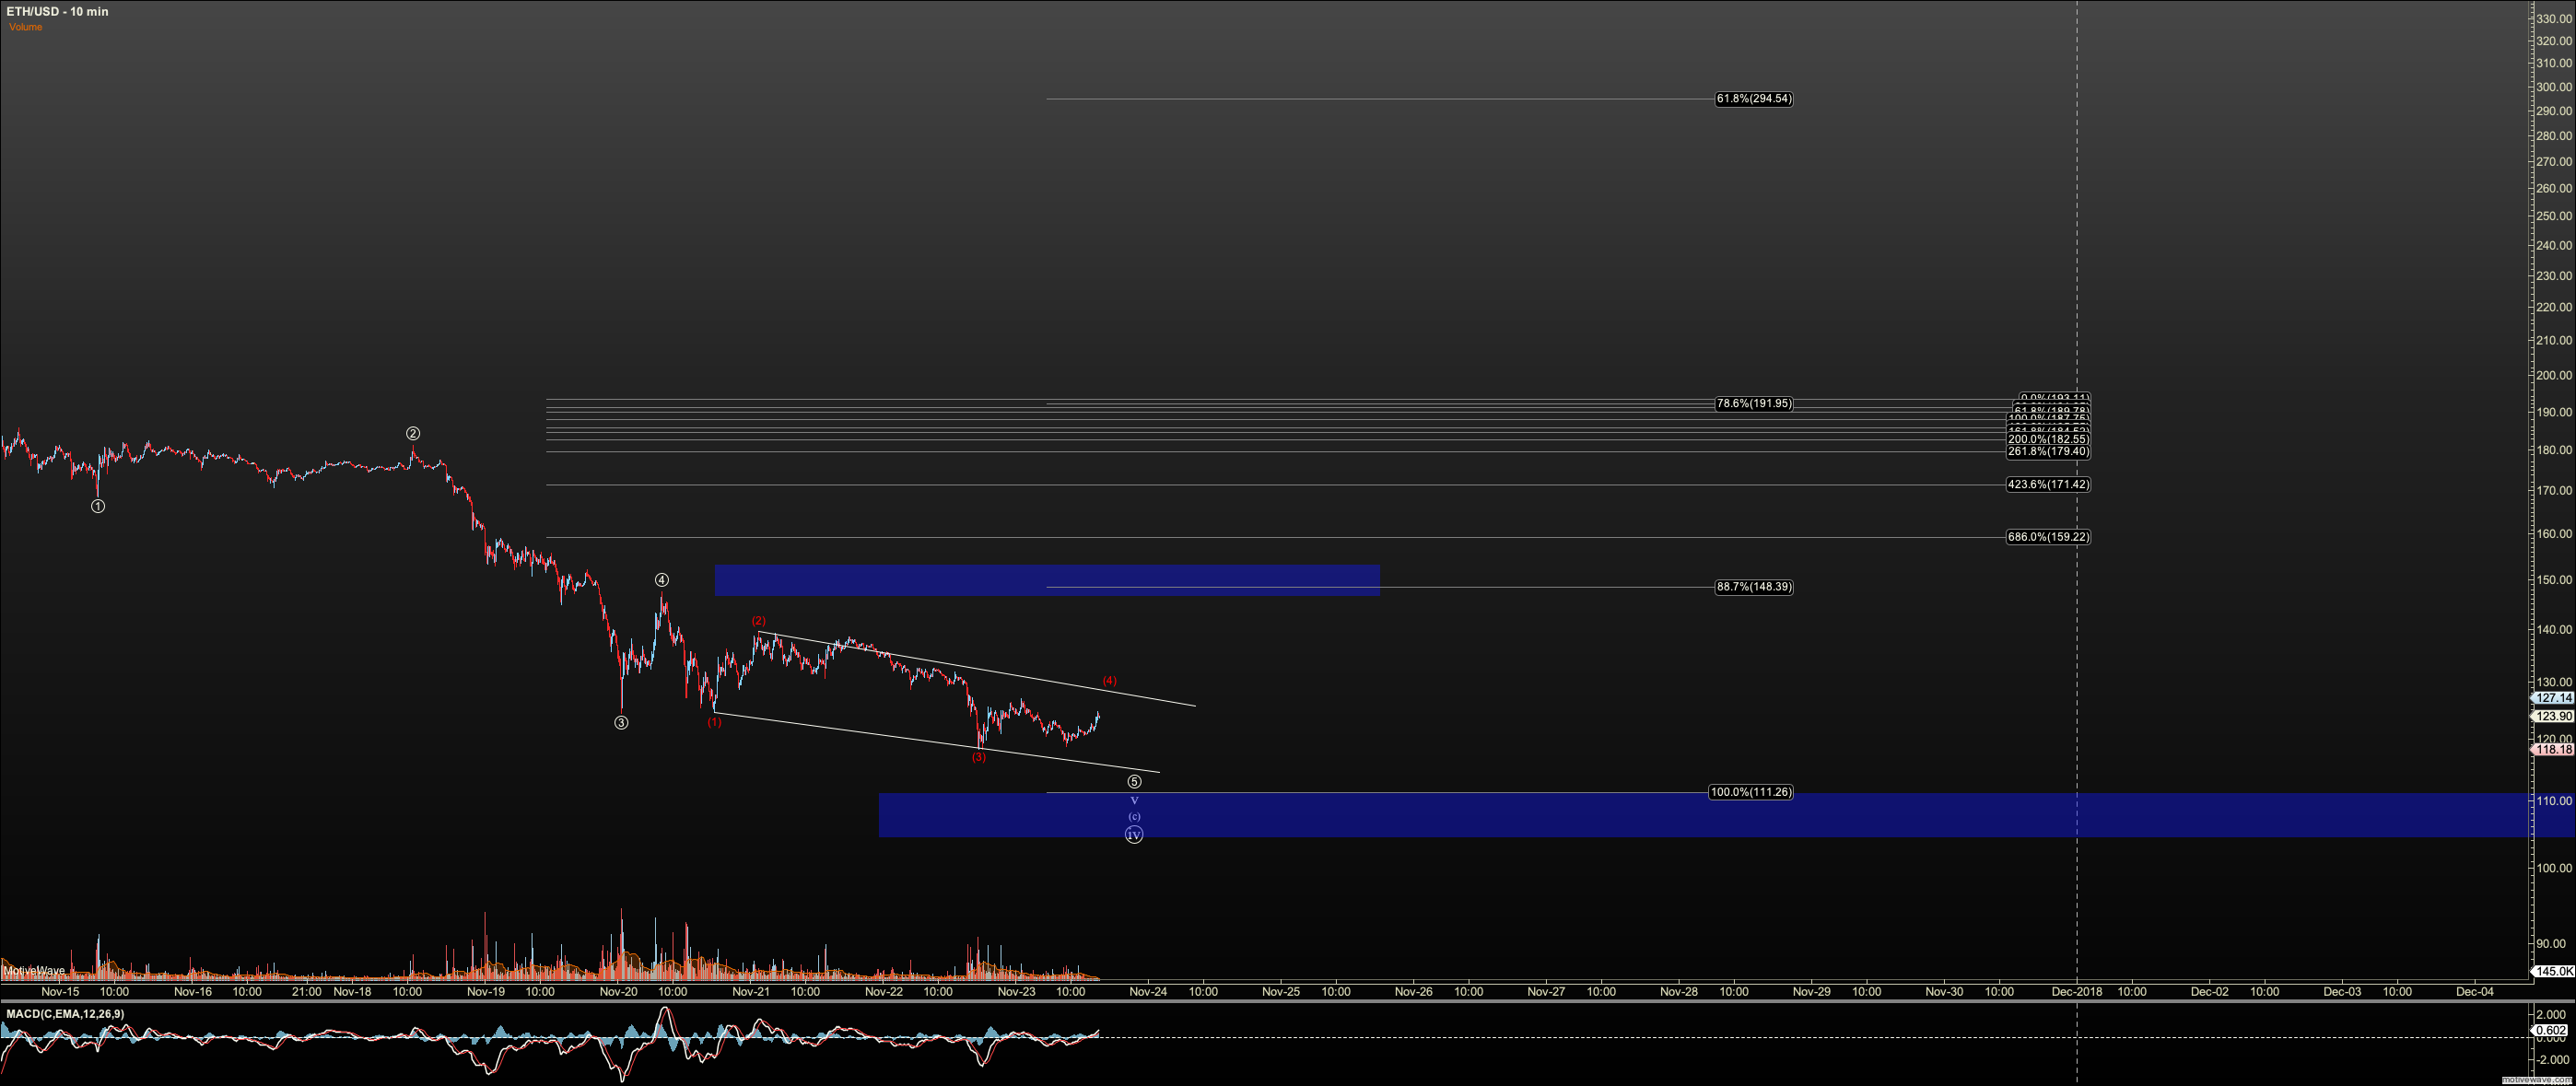Click the 200.0%(182.55) extension label
2576x1086 pixels.
pos(2048,439)
